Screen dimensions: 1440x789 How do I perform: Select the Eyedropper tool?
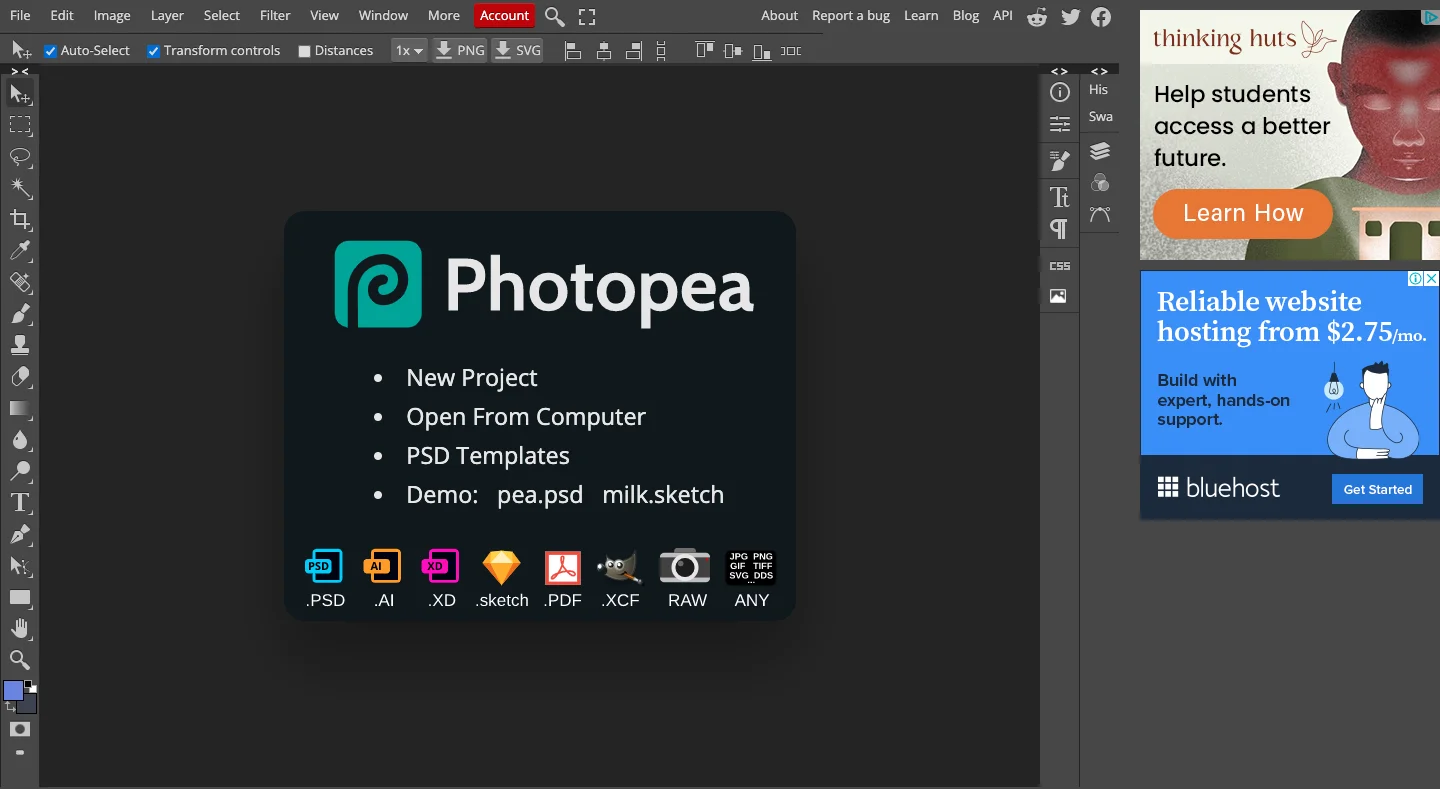pyautogui.click(x=19, y=251)
